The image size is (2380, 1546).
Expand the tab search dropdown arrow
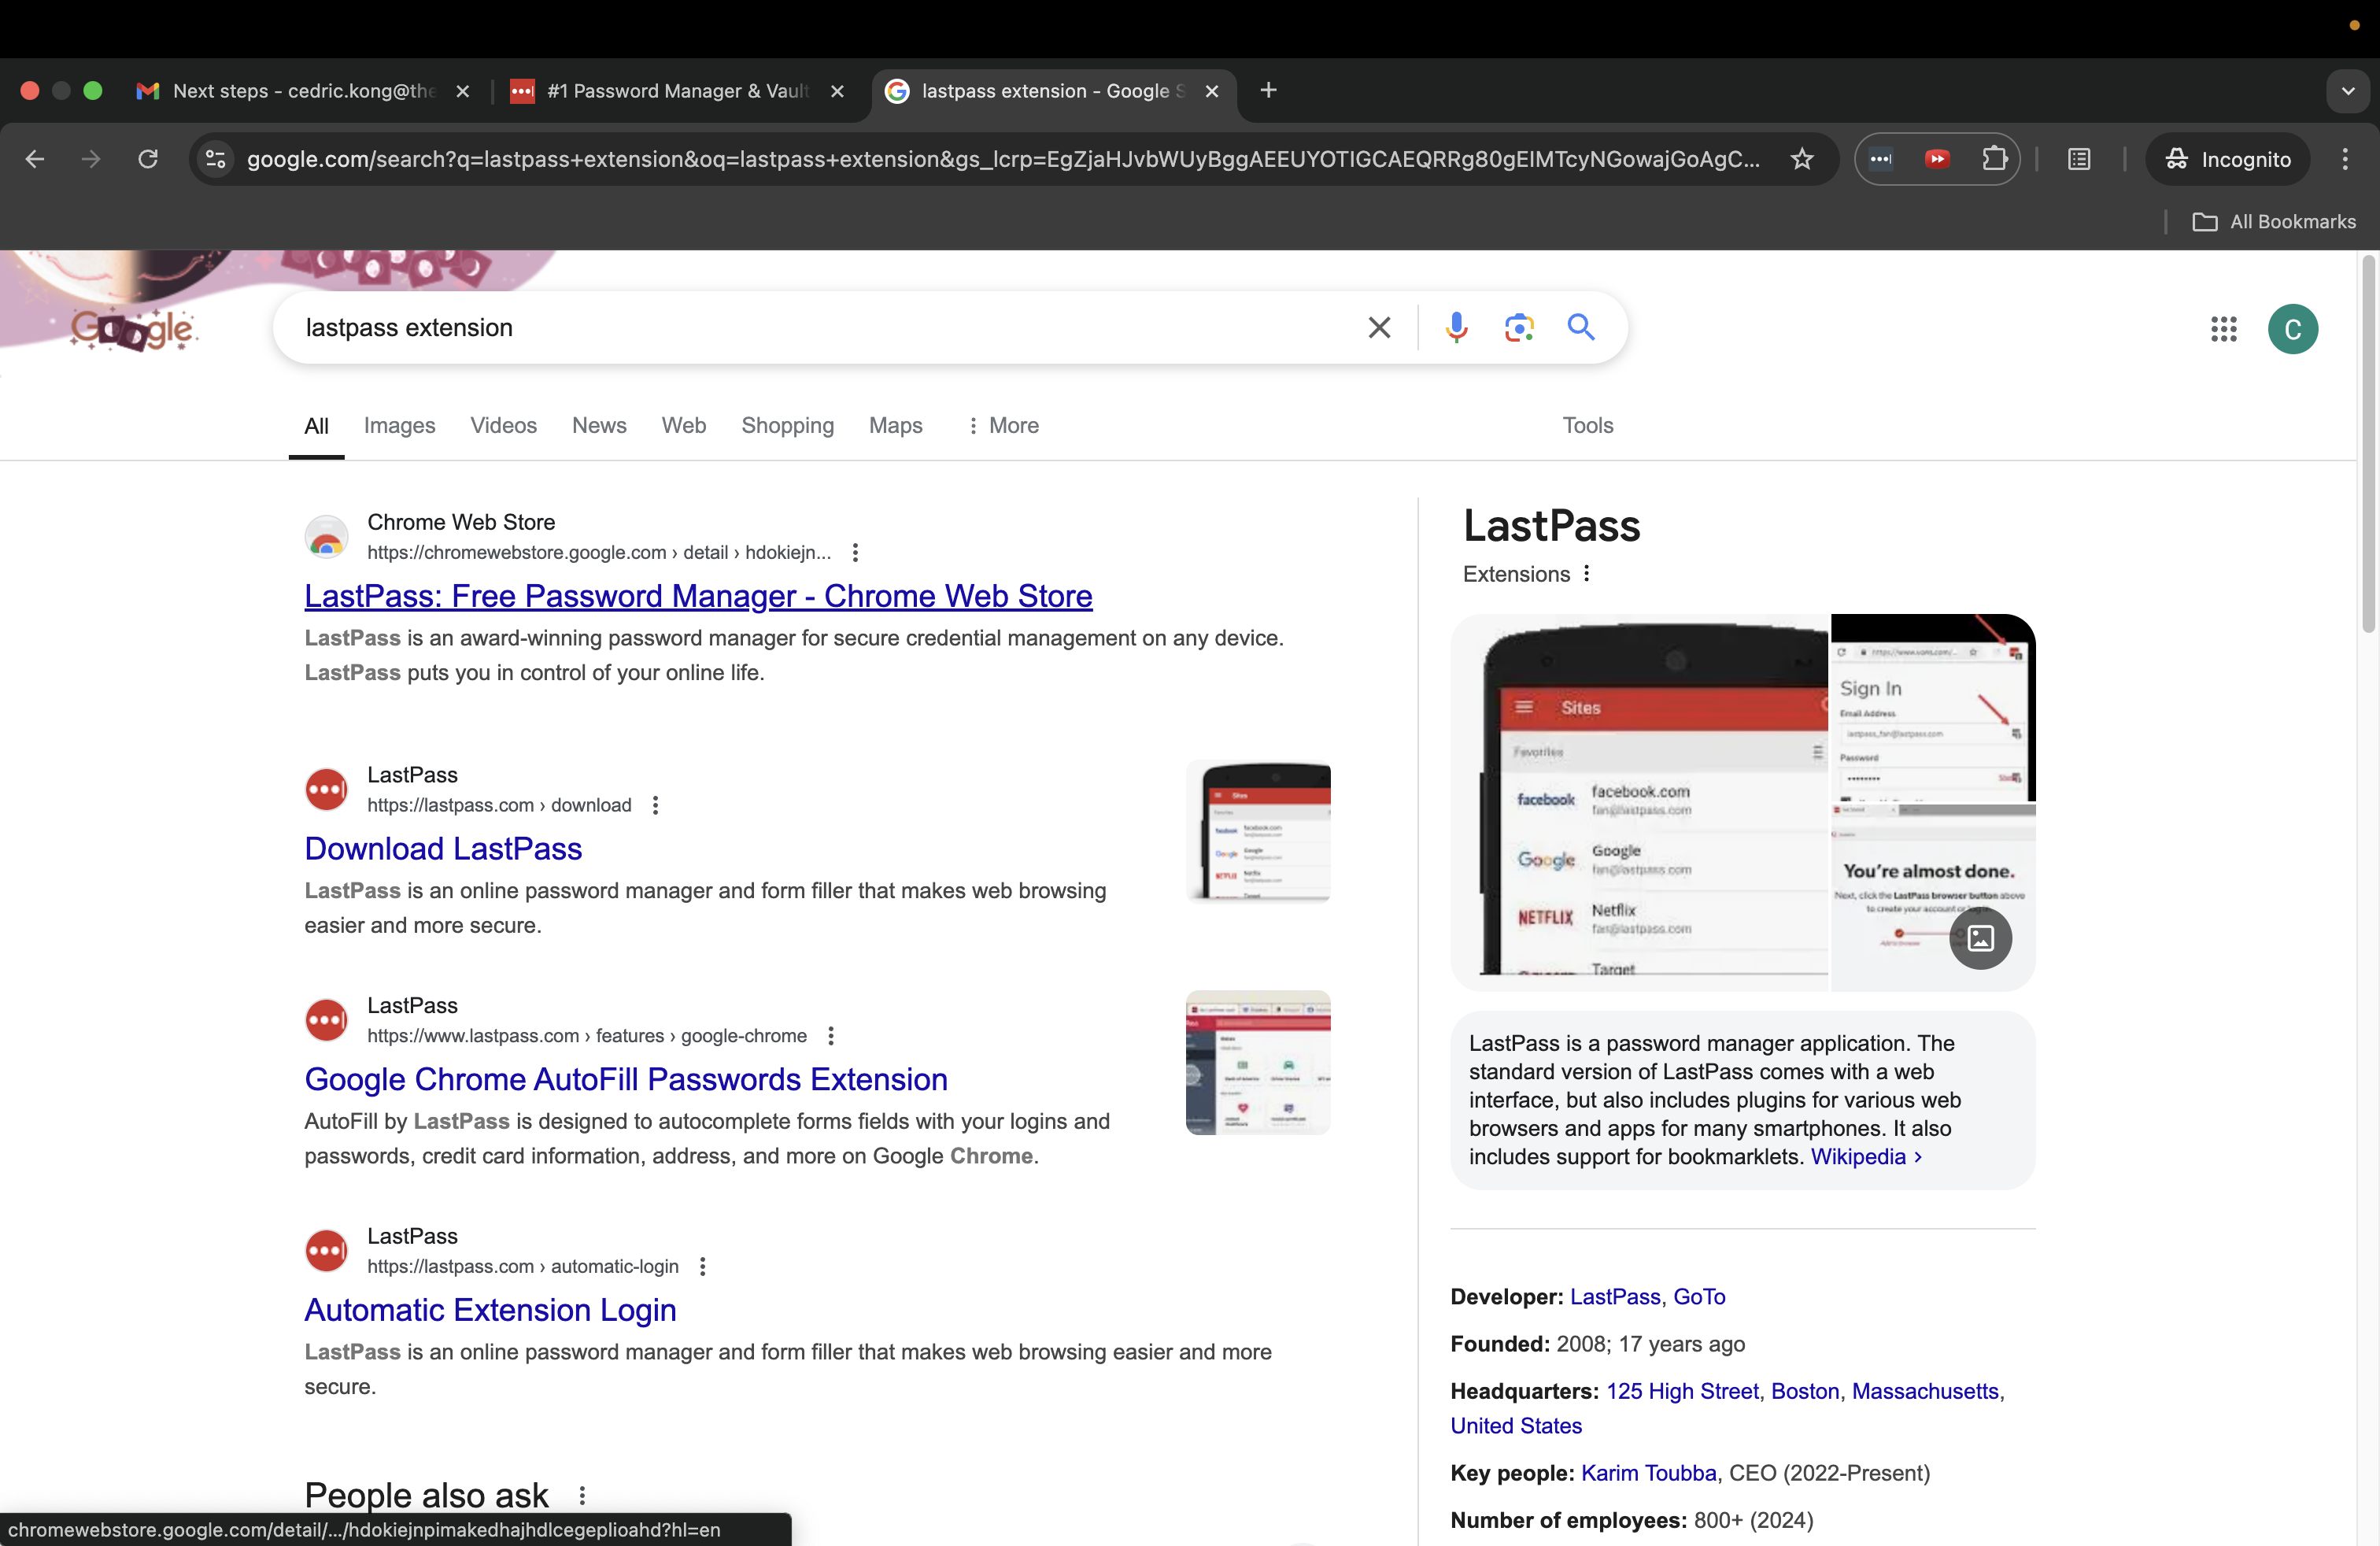(2347, 91)
